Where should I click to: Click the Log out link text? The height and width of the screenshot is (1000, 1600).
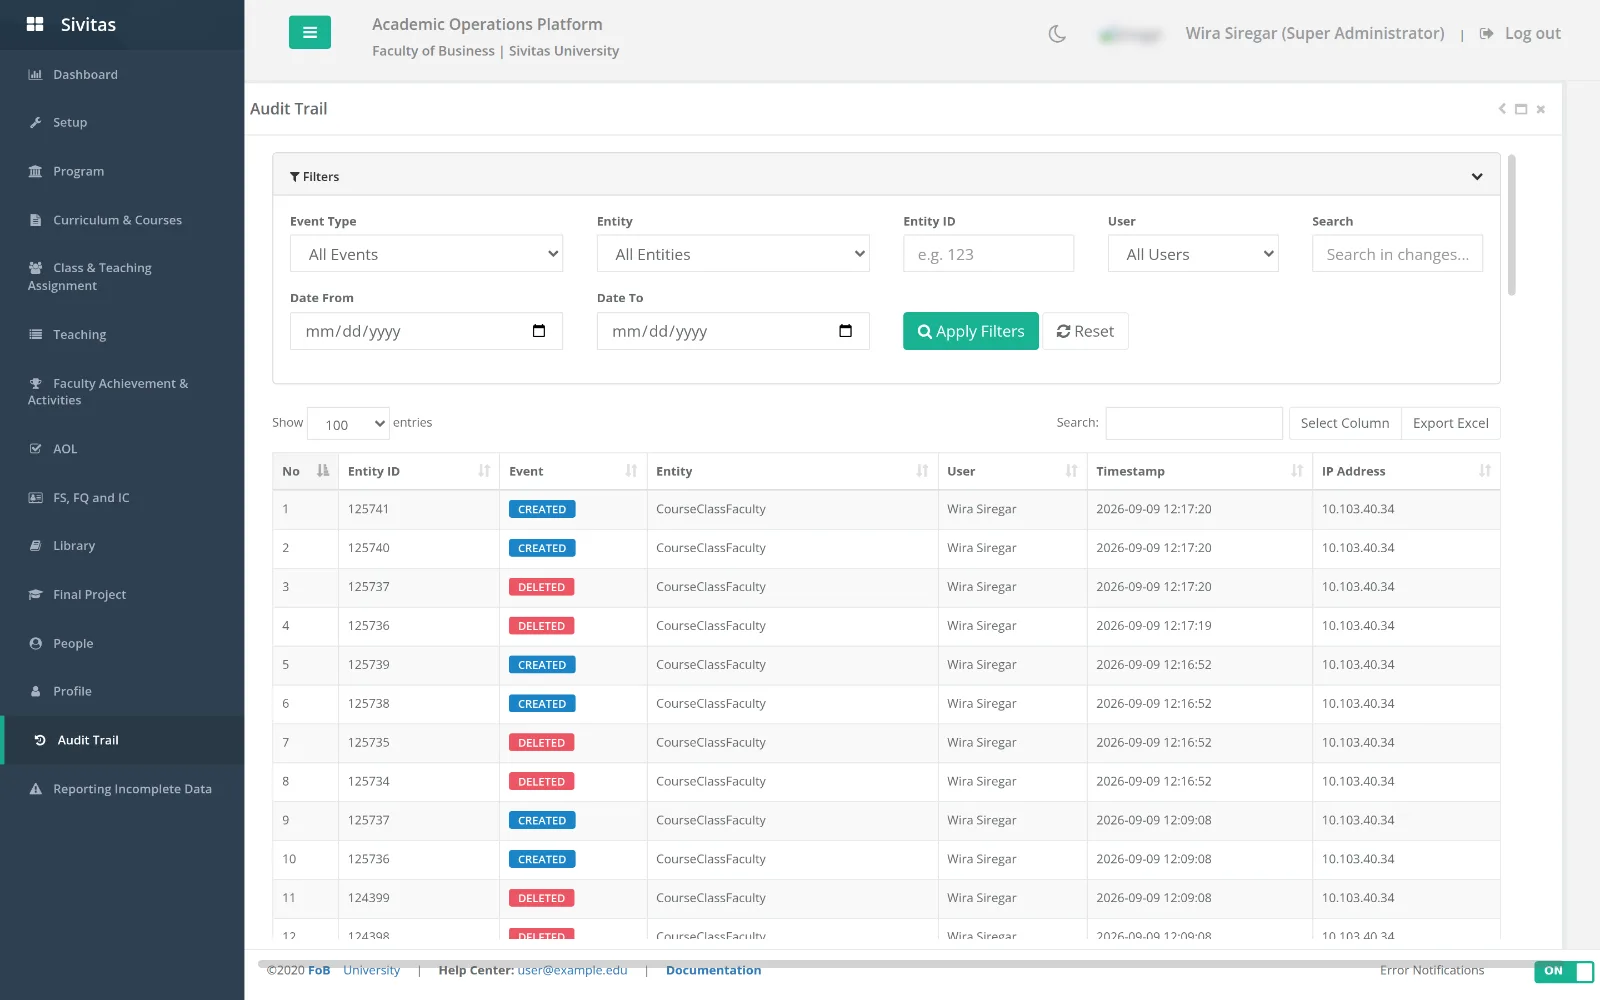[1532, 33]
